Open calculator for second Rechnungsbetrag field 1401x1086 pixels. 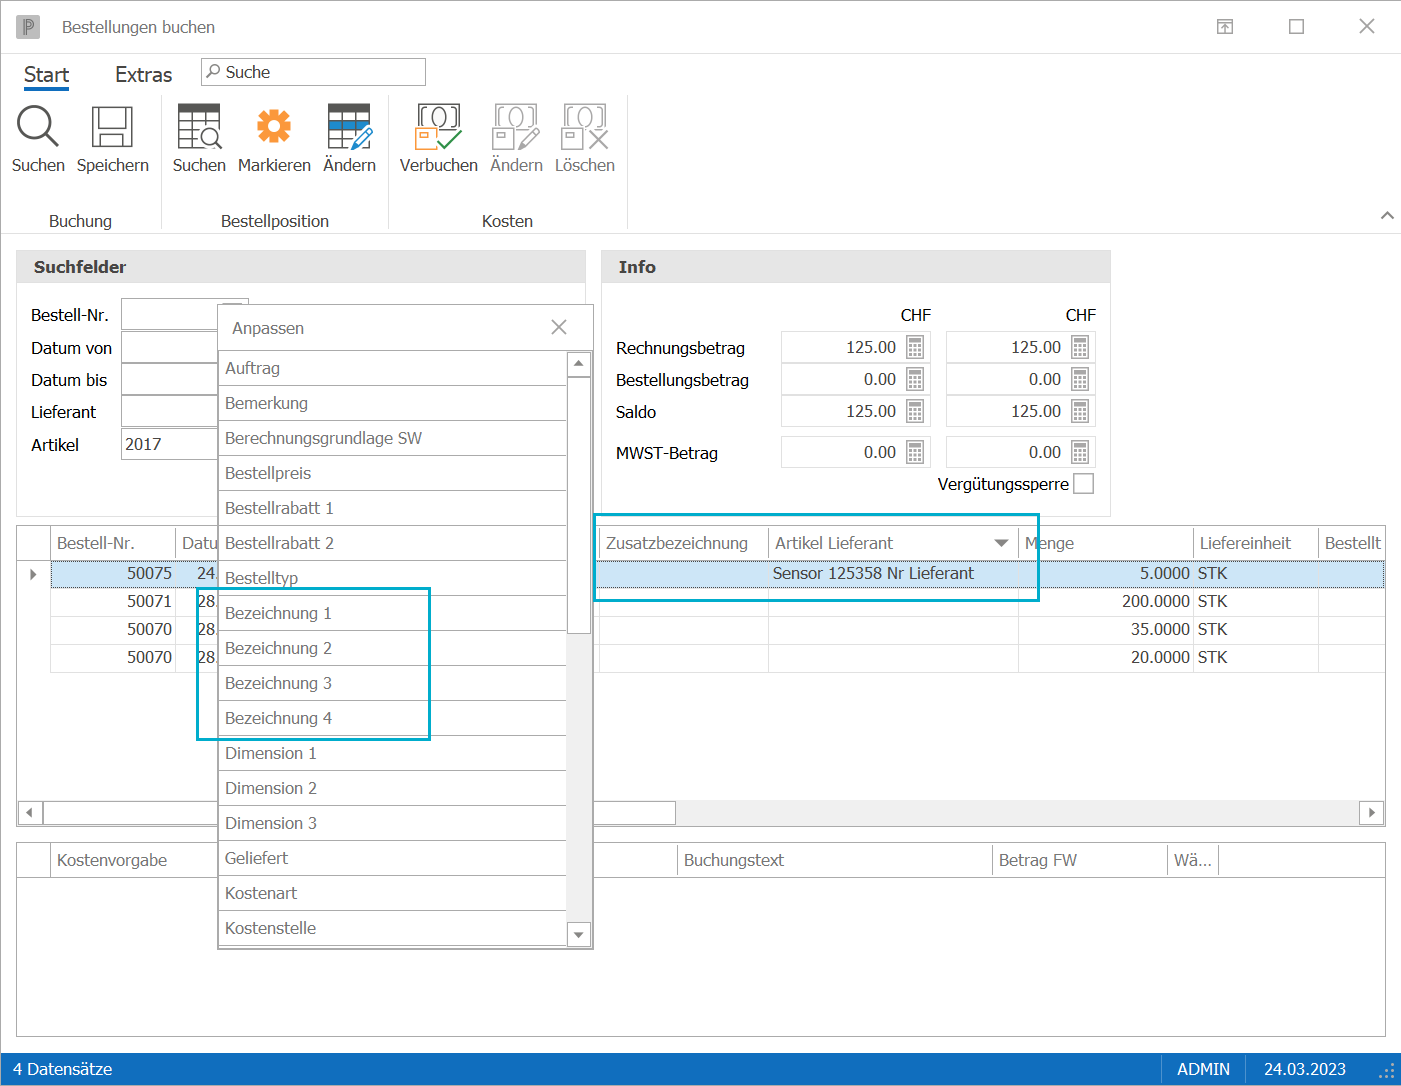click(1080, 347)
